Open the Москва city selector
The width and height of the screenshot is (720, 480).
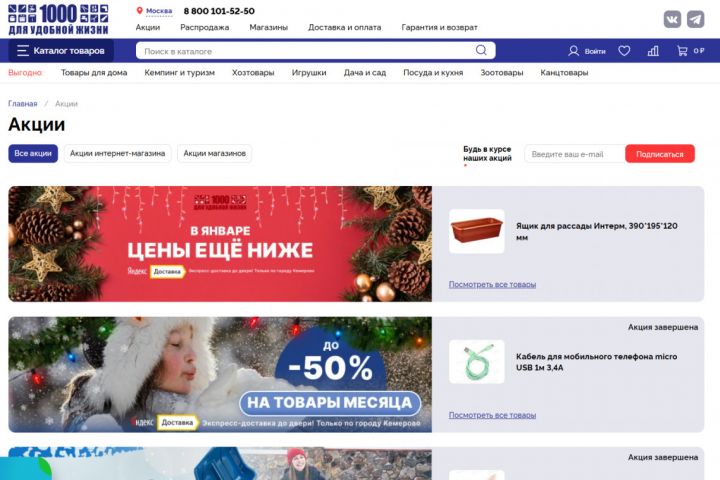[x=155, y=11]
